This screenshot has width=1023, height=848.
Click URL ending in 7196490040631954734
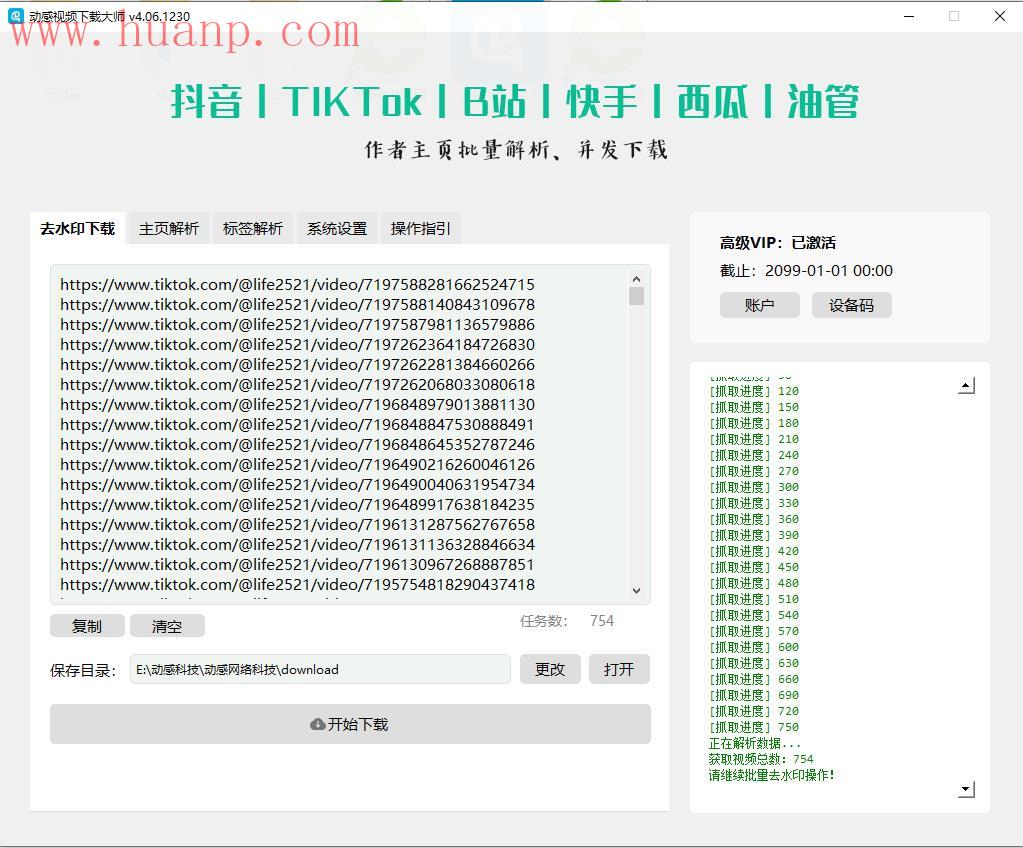298,485
